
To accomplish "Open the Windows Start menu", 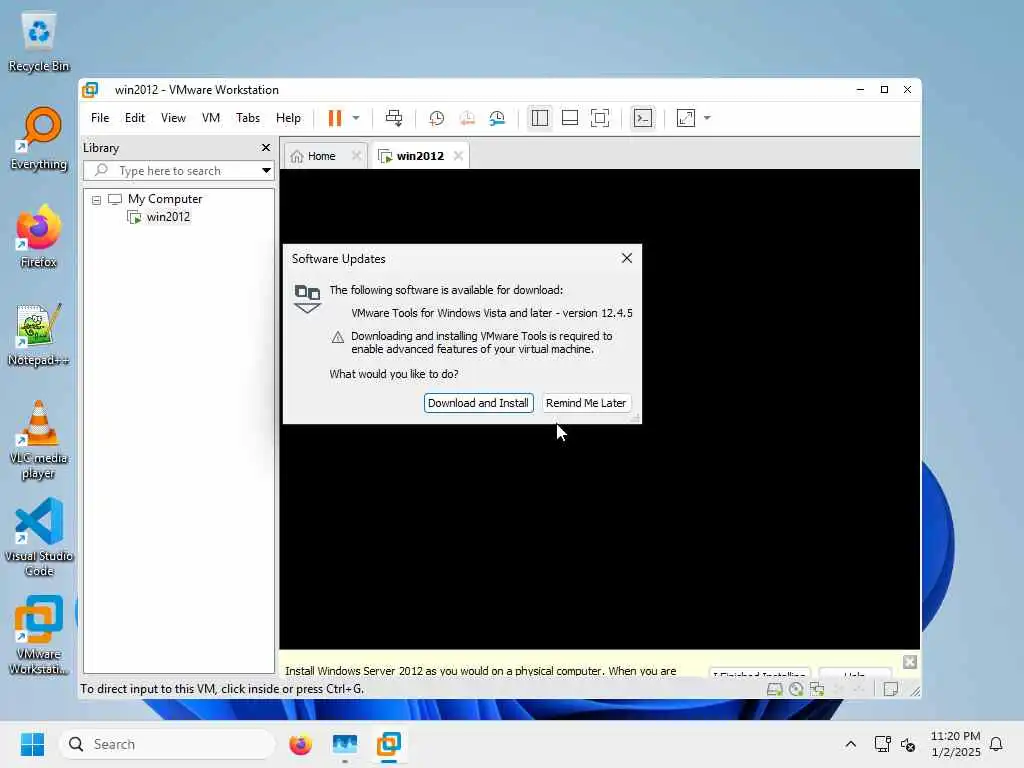I will pos(32,744).
